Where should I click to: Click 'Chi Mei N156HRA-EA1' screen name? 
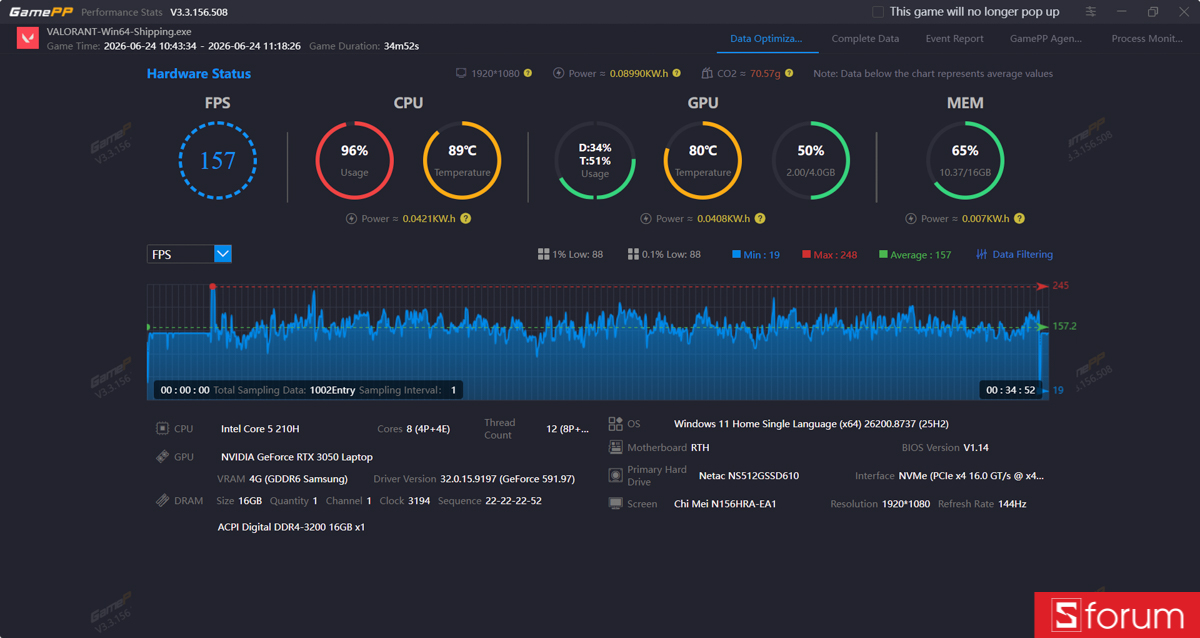pos(725,504)
